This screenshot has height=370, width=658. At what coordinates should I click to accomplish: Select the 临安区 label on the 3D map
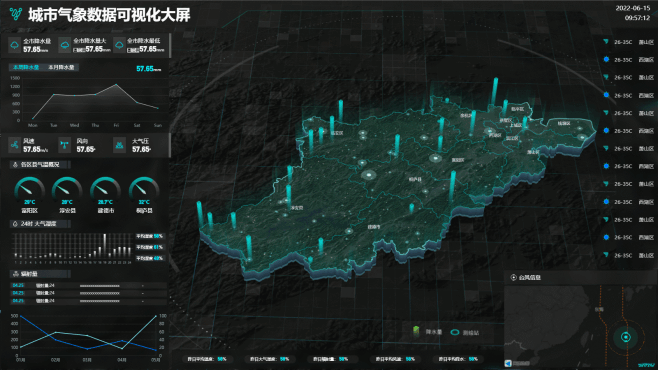coord(337,133)
